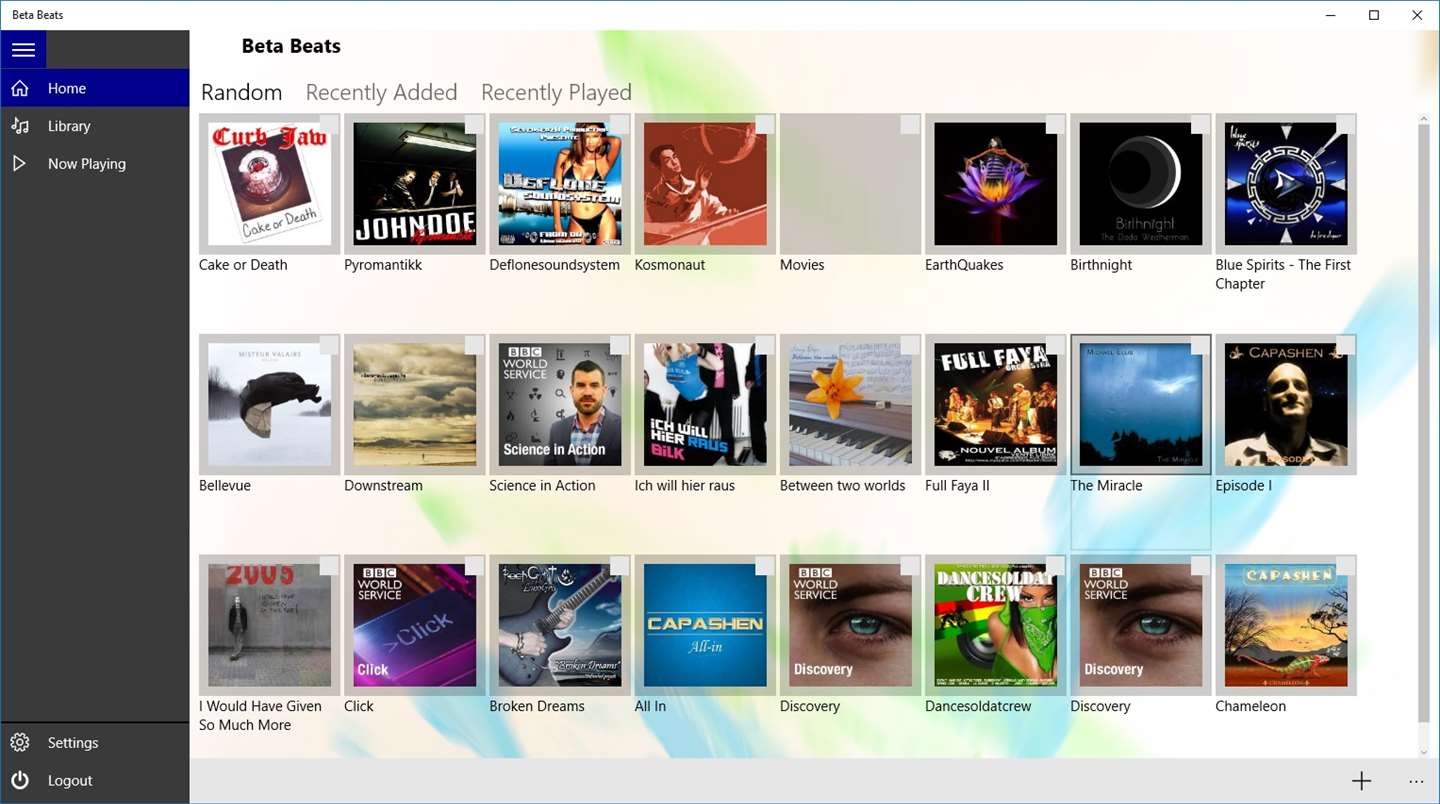Open the EarthQuakes lotus album cover
Screen dimensions: 1440x804
996,184
